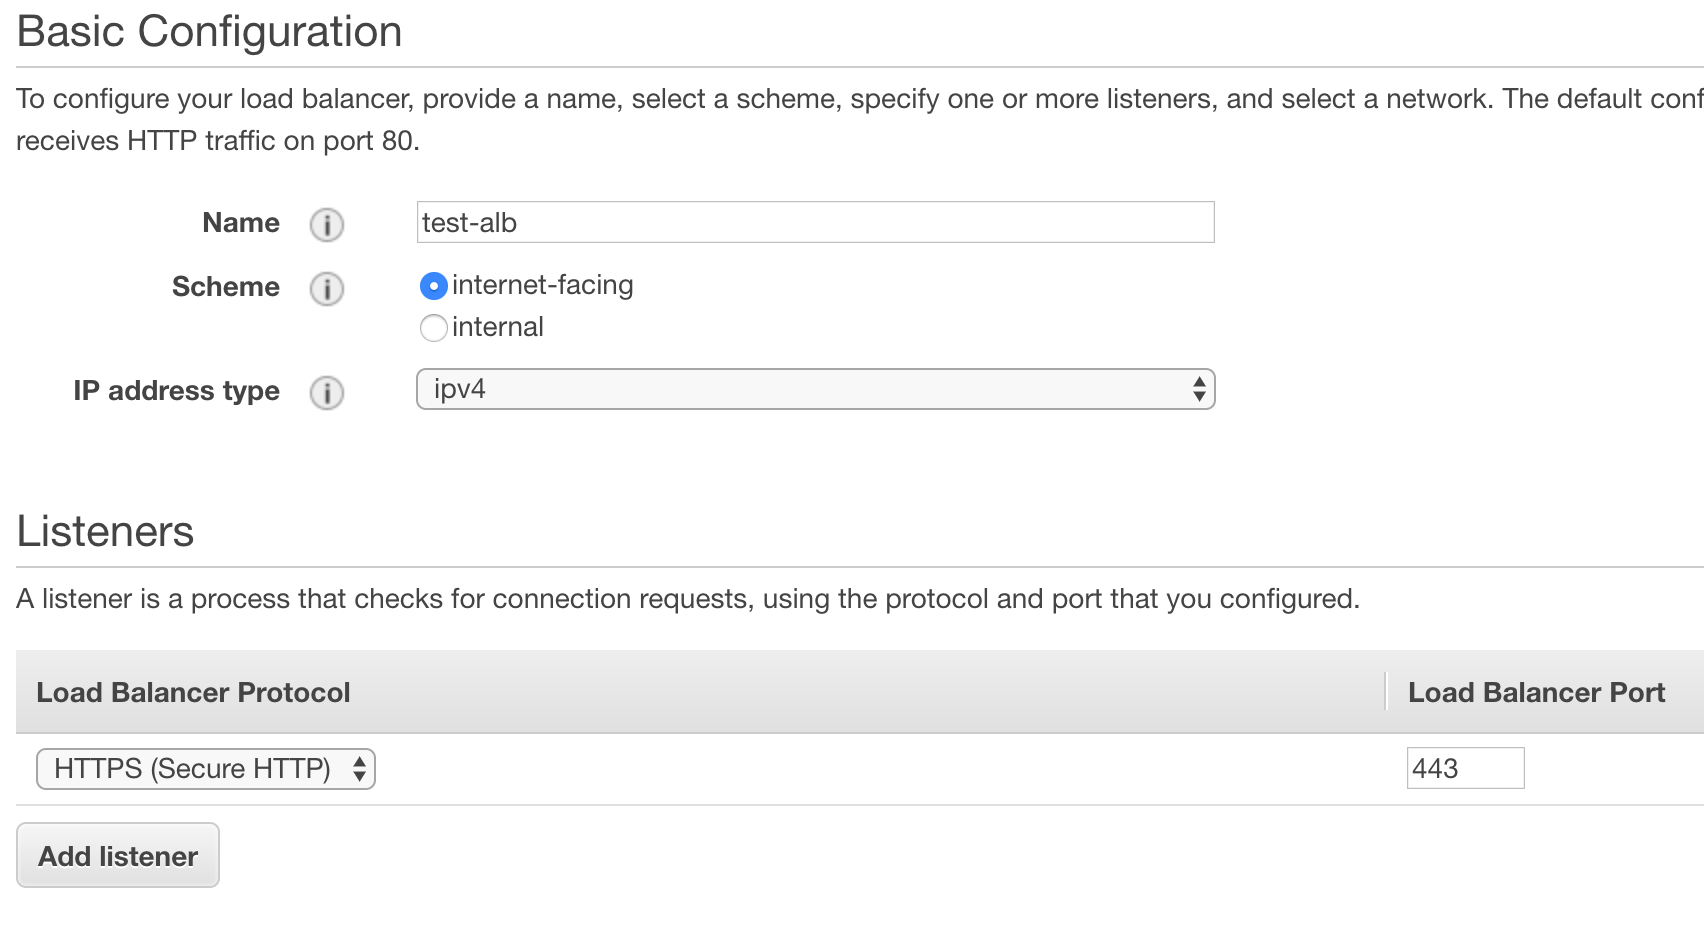Screen dimensions: 1704x928
Task: Open the IP address type dropdown
Action: [815, 389]
